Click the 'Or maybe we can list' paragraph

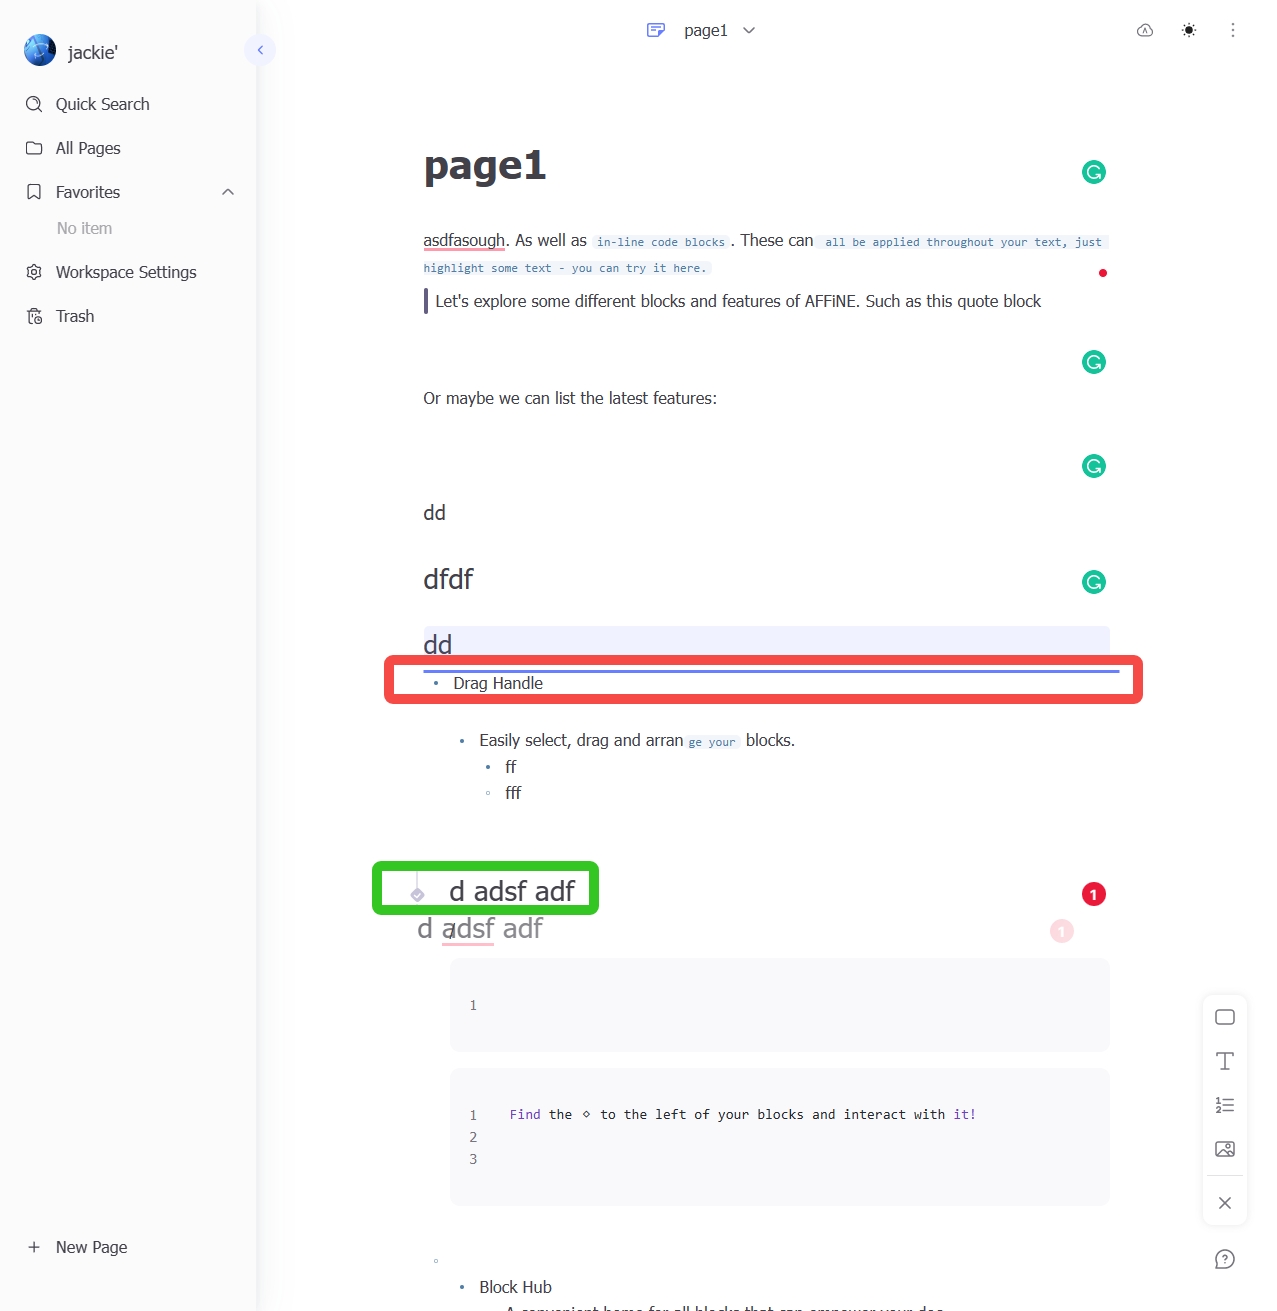[x=570, y=398]
